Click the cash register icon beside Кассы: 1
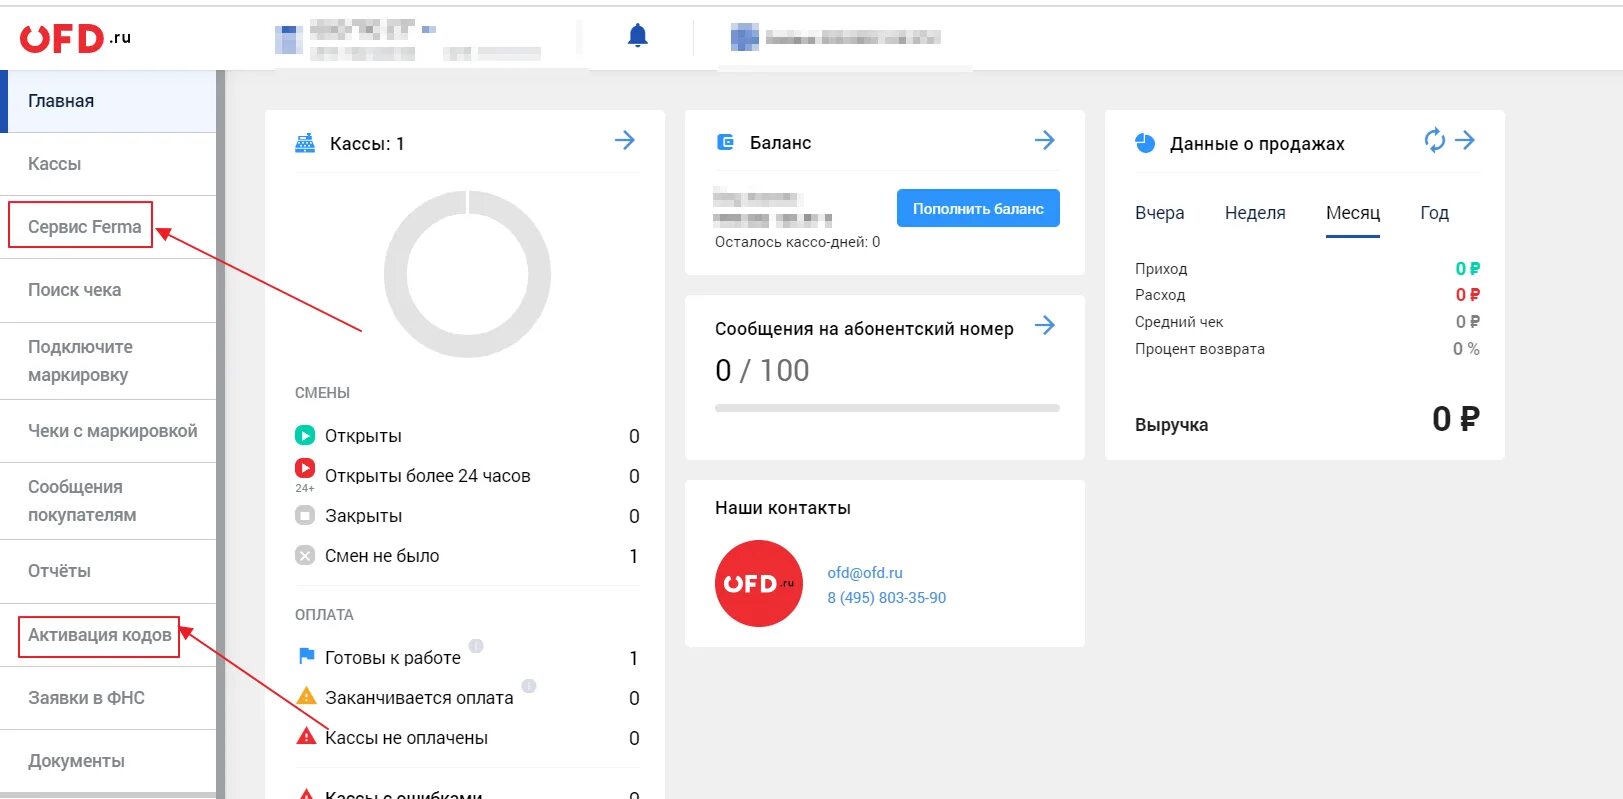The image size is (1623, 799). pyautogui.click(x=305, y=143)
